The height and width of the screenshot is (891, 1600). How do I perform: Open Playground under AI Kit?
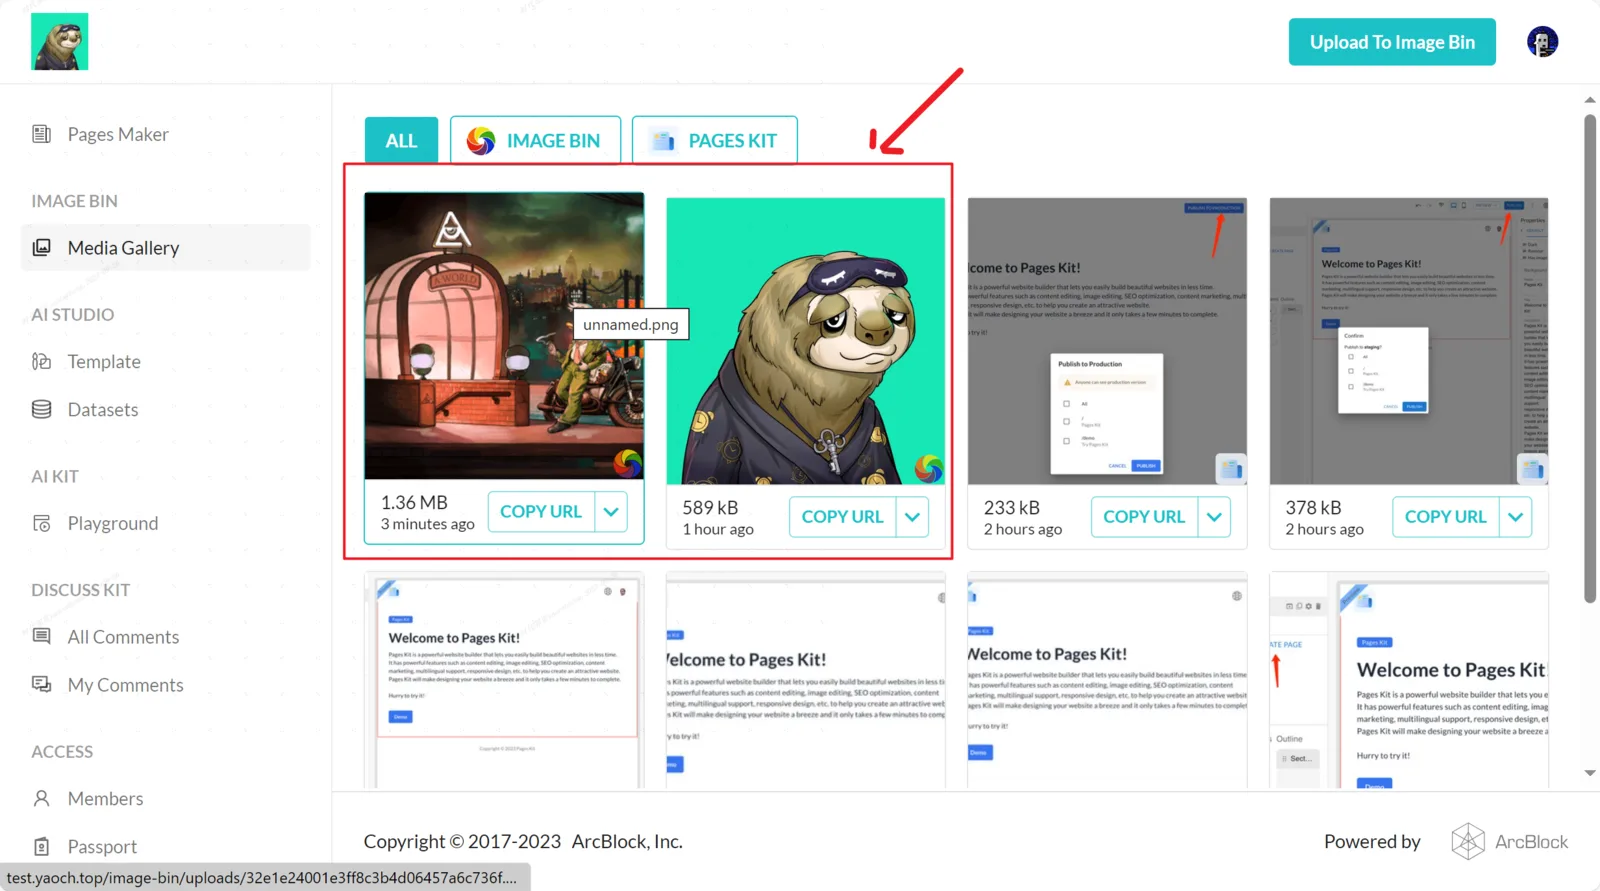click(x=166, y=523)
